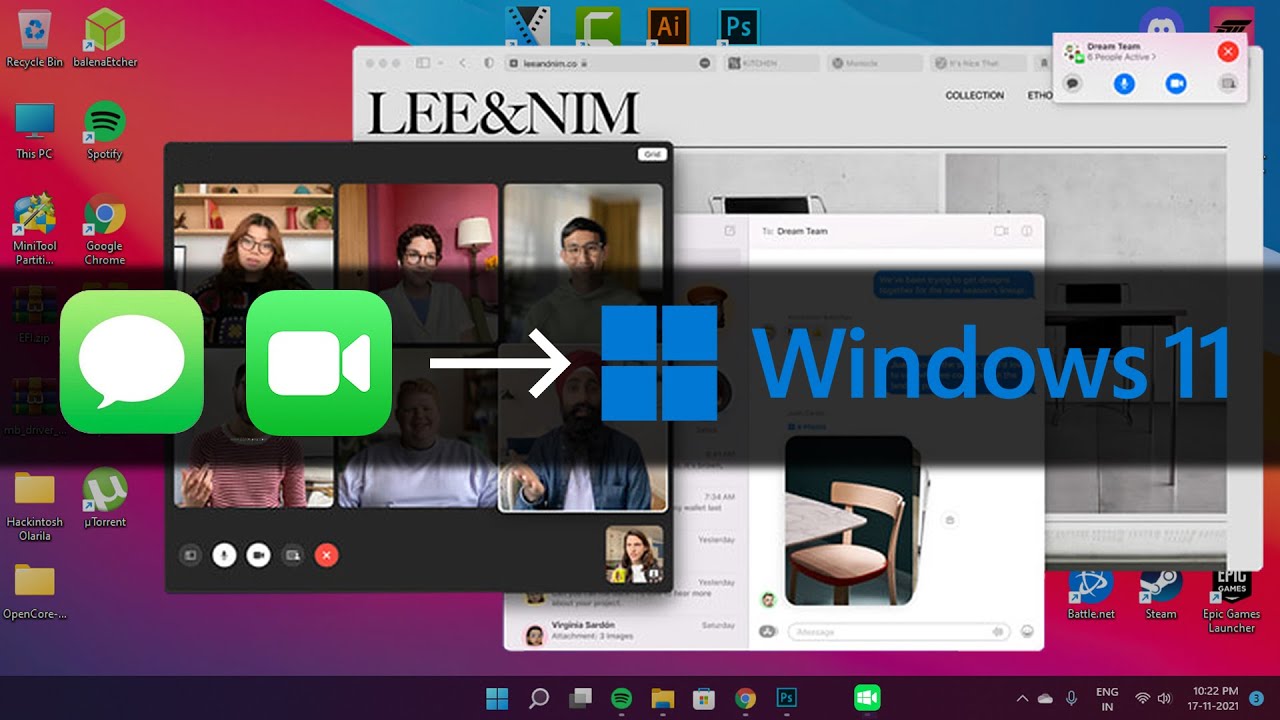Open Photoshop from the taskbar
1280x720 pixels.
pyautogui.click(x=787, y=698)
